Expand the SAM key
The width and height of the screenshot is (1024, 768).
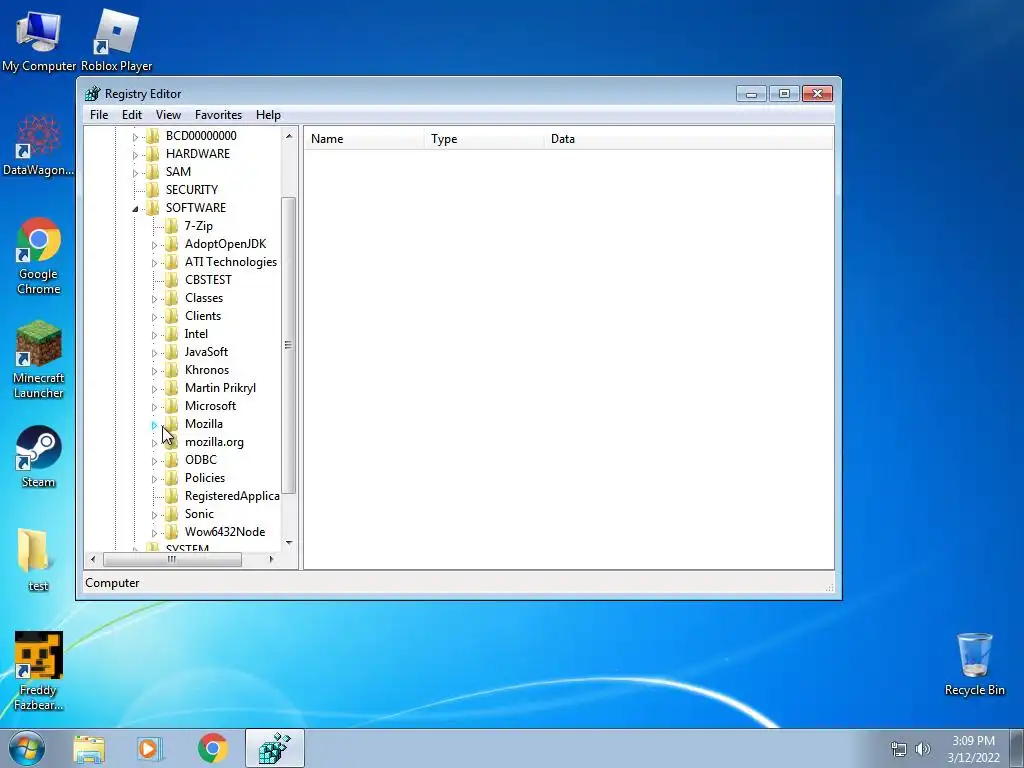tap(135, 173)
